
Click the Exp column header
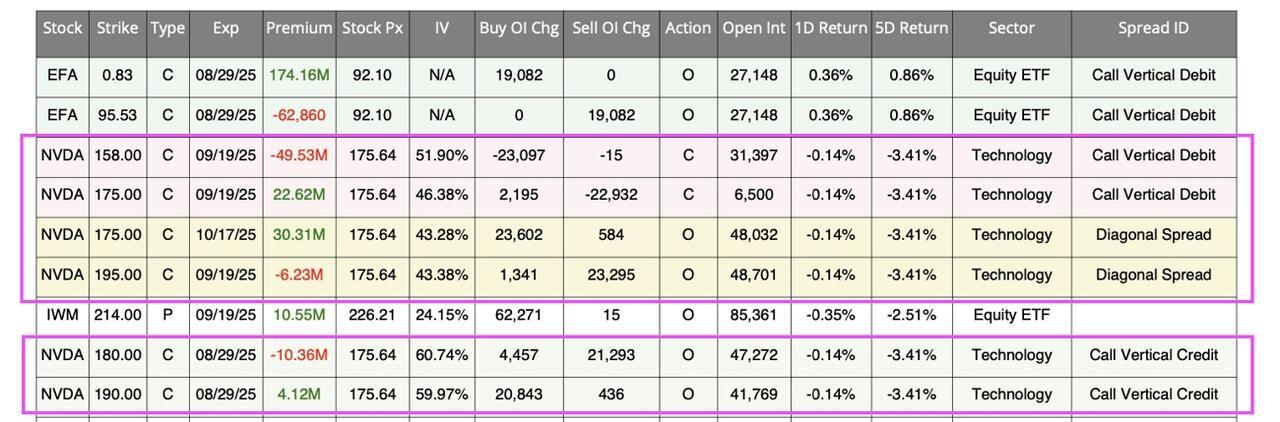226,28
